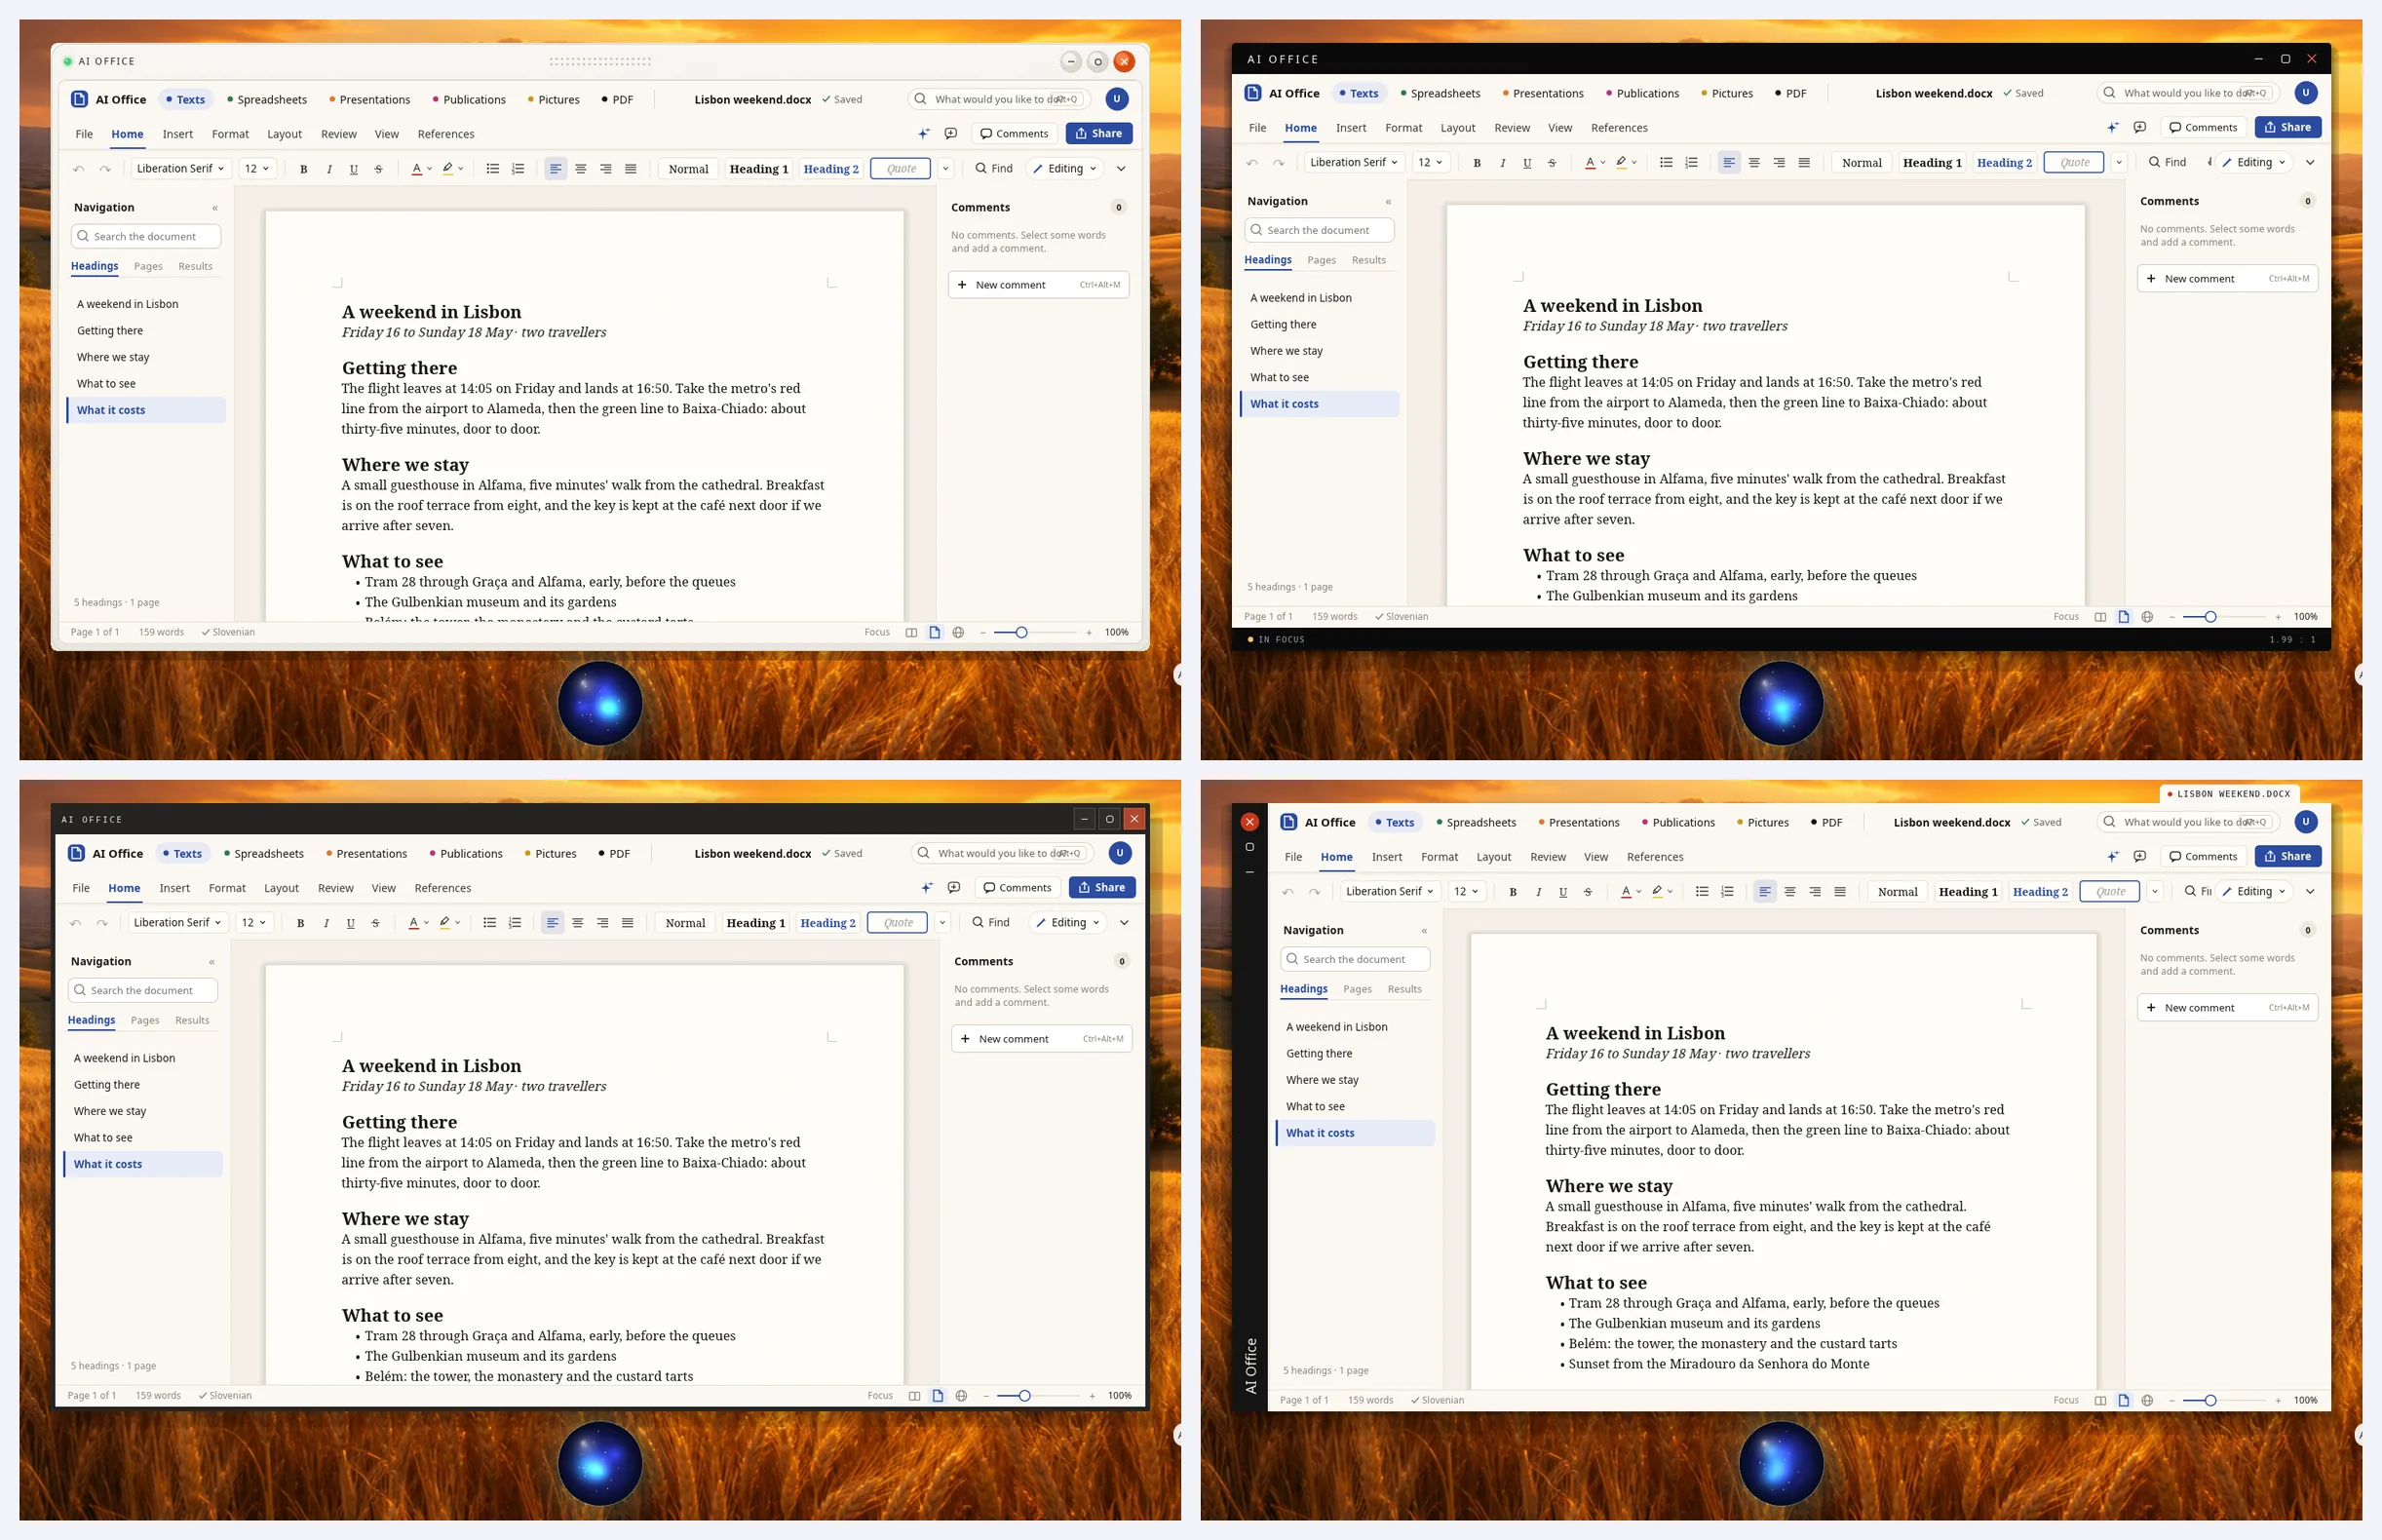Click the add-comment bubble icon in the bottom-left window
The width and height of the screenshot is (2382, 1540).
(954, 888)
